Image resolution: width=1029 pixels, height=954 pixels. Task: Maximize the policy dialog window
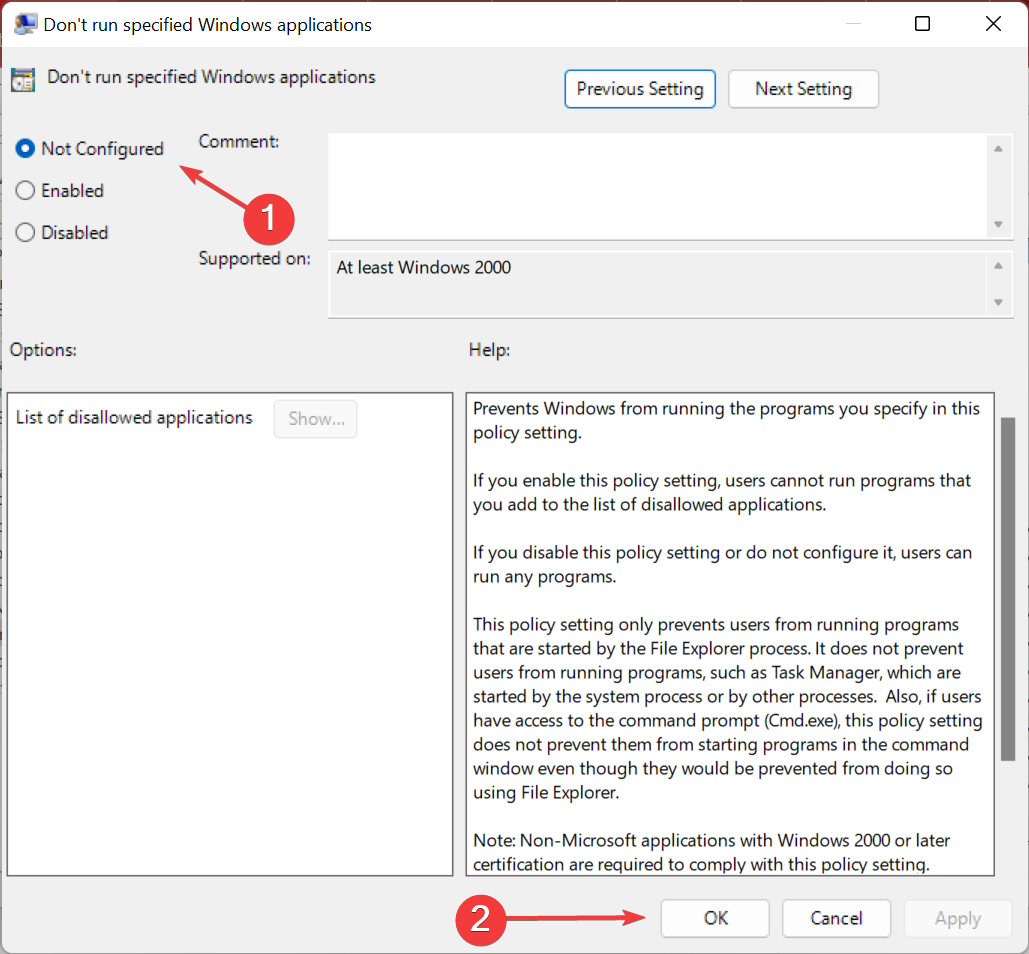click(x=922, y=24)
